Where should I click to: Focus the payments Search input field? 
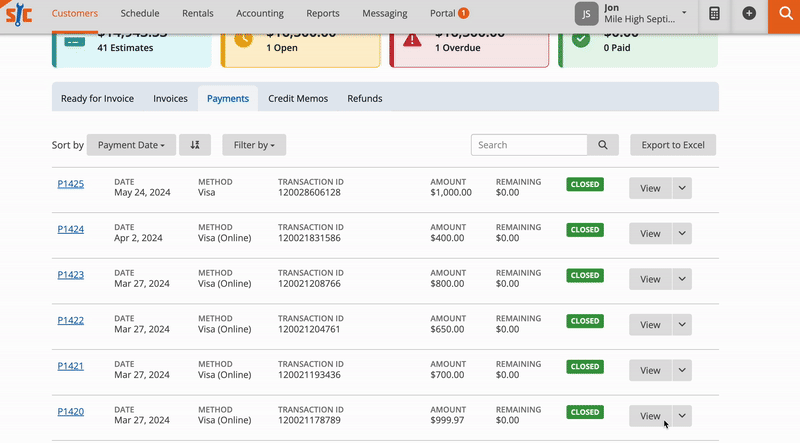point(529,145)
